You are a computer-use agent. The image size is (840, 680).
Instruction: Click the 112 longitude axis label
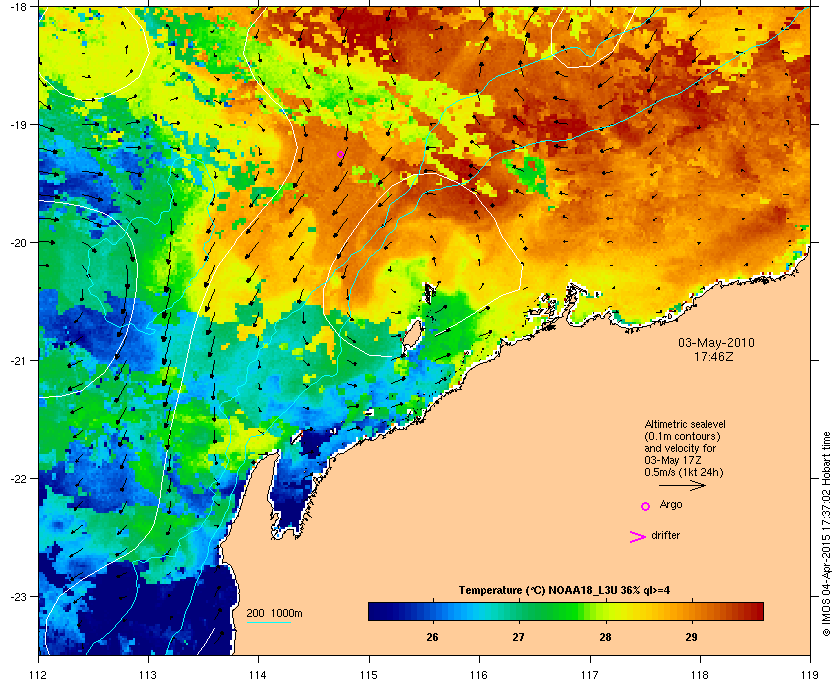click(x=40, y=675)
